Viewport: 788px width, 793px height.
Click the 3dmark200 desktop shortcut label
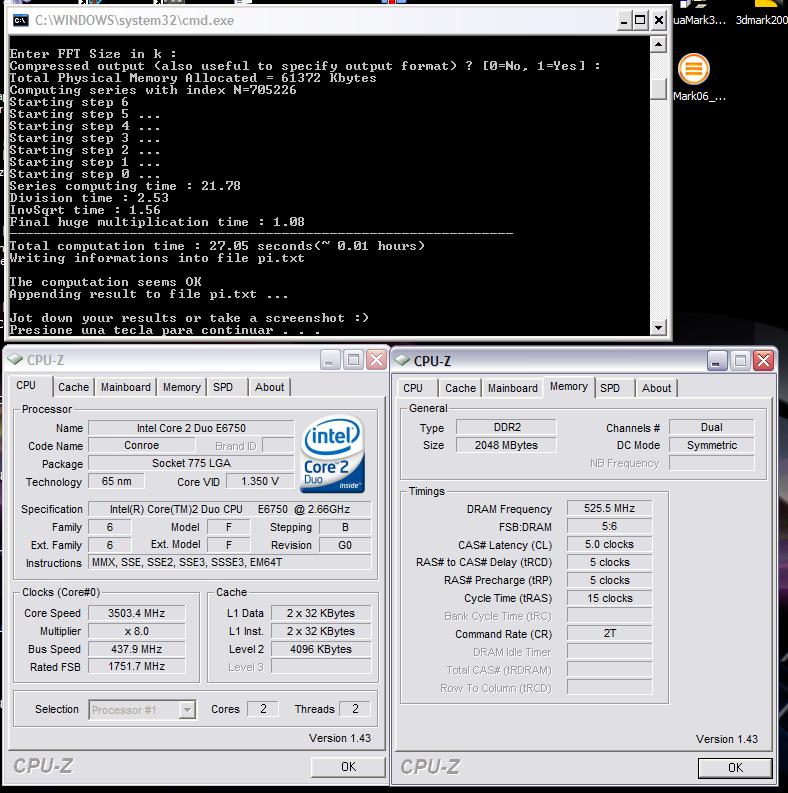click(x=761, y=20)
